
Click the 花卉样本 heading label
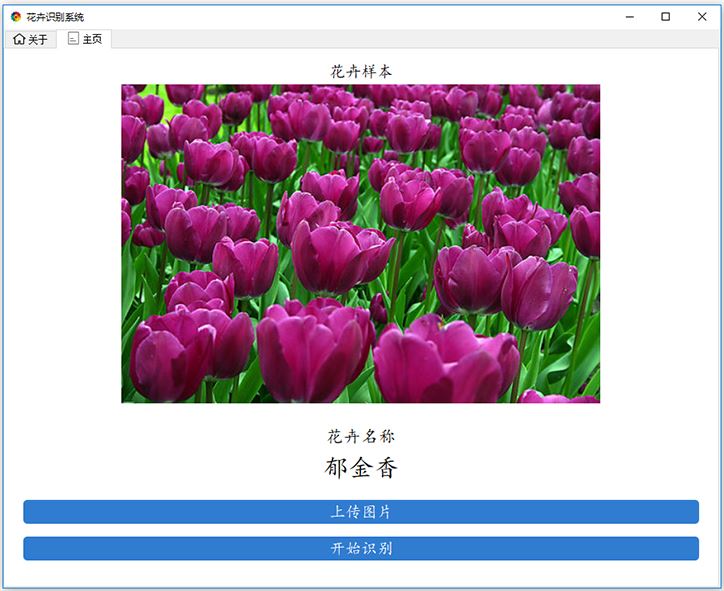click(x=361, y=72)
